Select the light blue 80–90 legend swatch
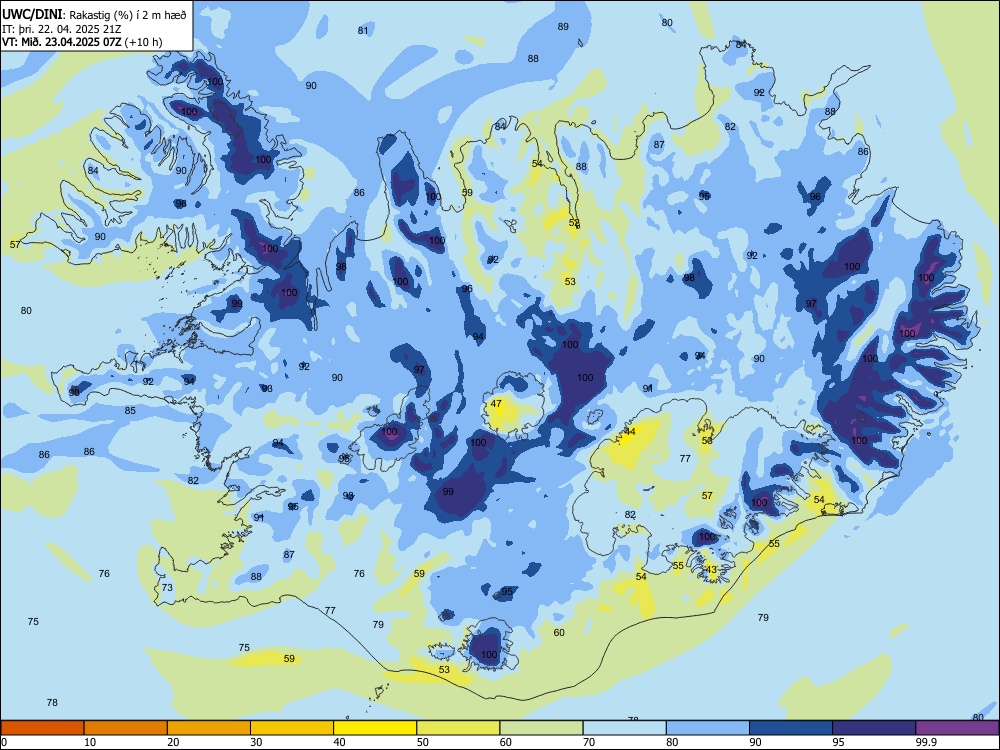This screenshot has width=1000, height=750. pyautogui.click(x=708, y=728)
